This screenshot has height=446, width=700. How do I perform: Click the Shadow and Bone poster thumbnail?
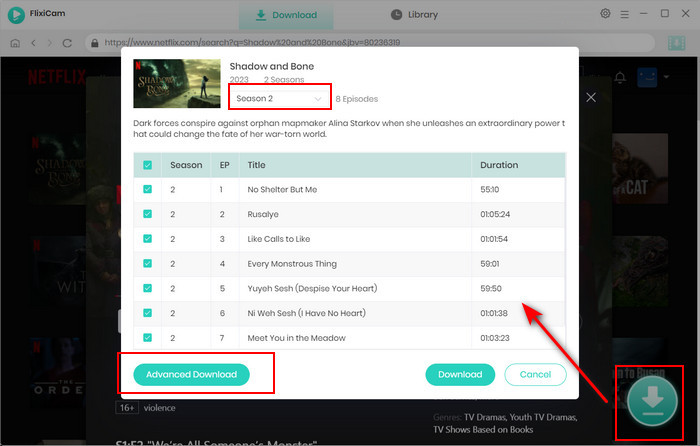click(177, 83)
